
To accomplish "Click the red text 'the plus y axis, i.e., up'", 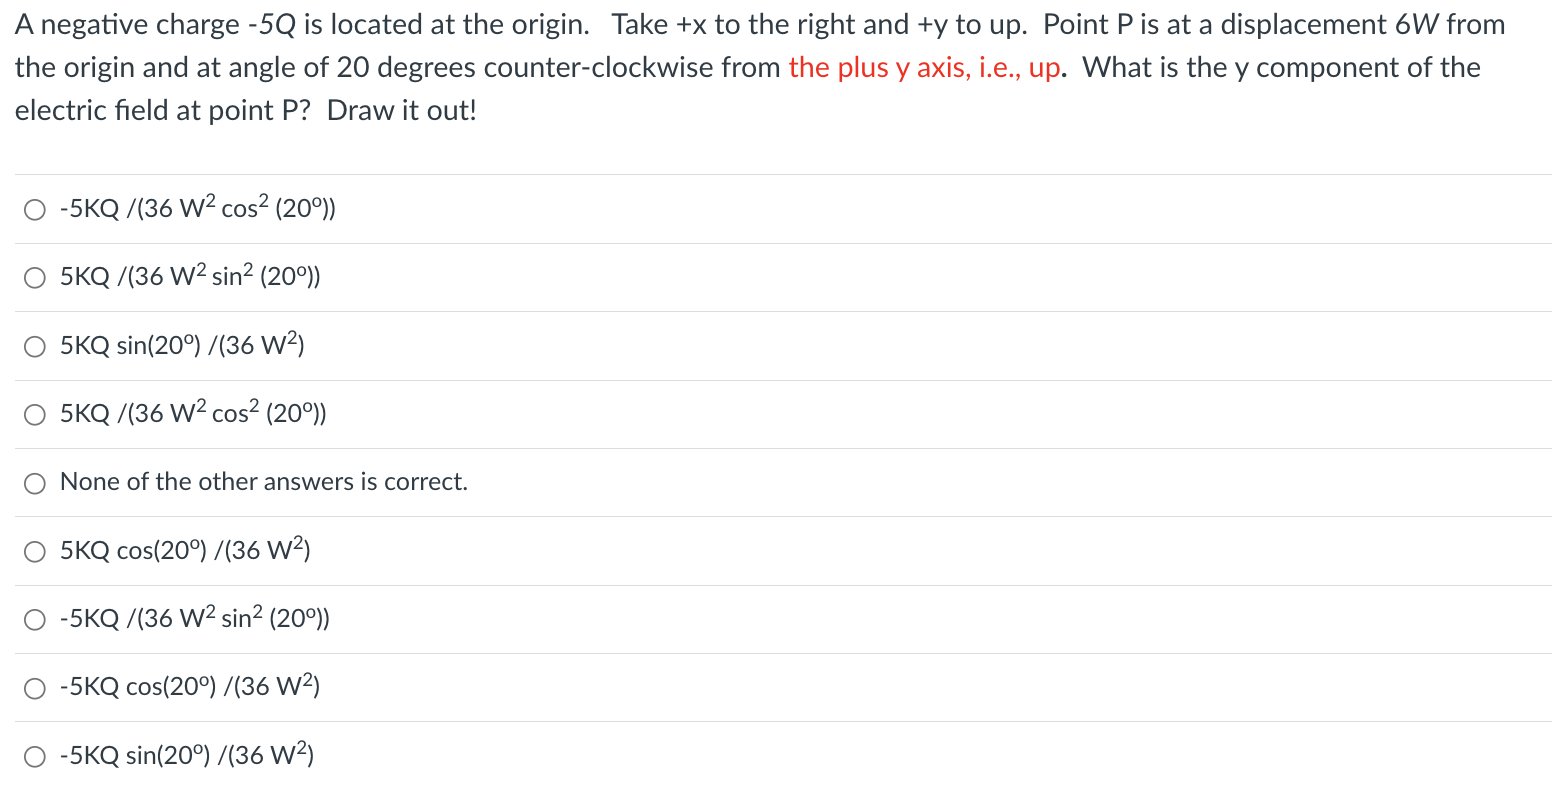I will click(924, 68).
